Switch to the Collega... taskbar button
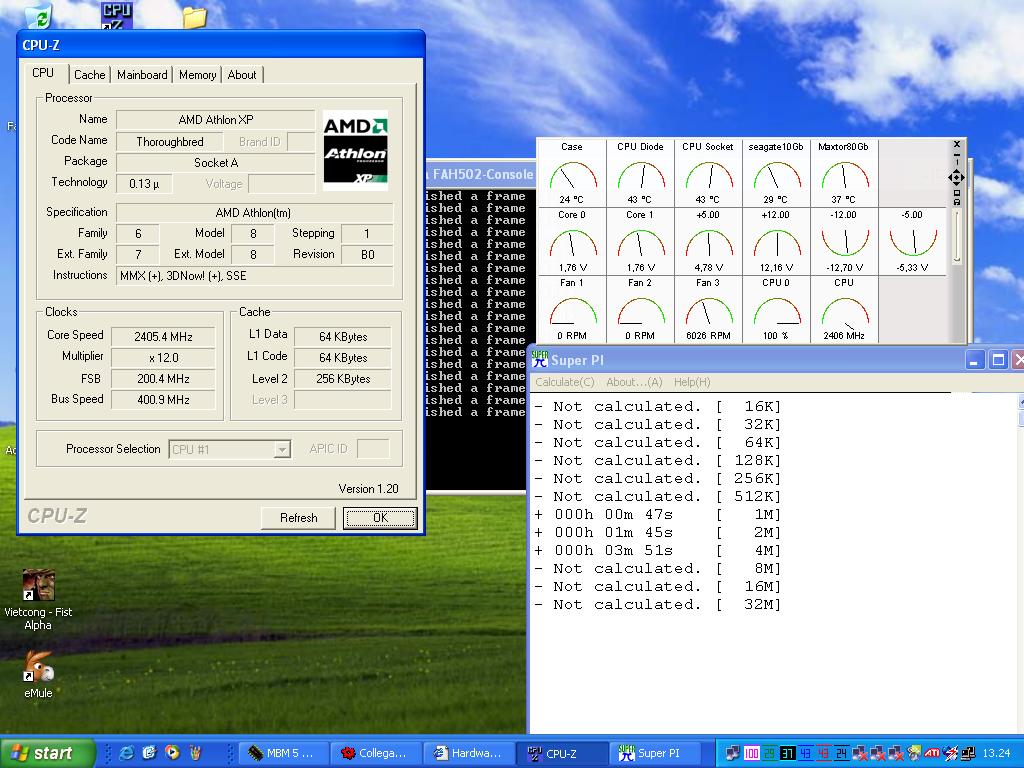 [374, 753]
